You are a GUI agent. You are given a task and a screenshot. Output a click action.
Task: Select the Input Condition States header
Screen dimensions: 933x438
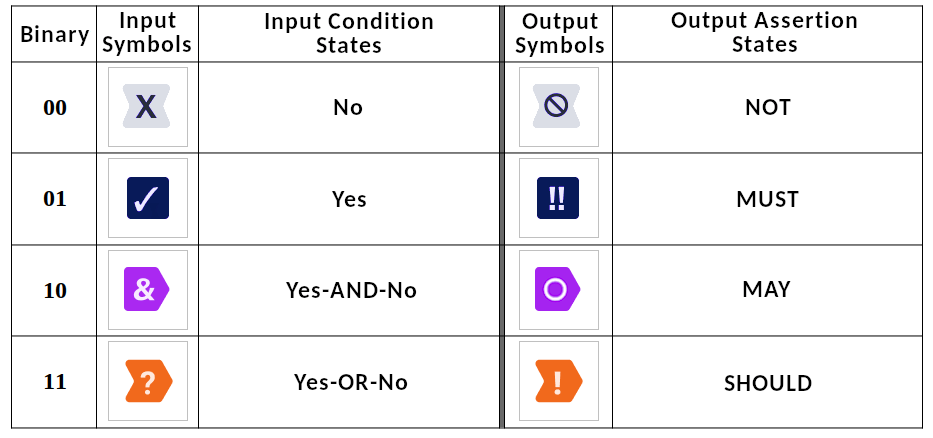(x=349, y=33)
